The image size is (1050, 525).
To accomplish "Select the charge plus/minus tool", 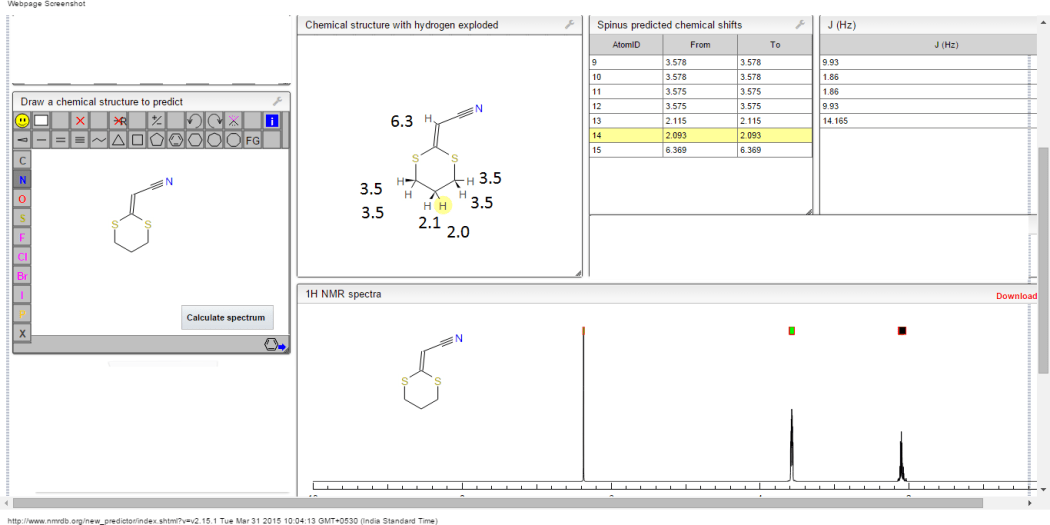I will click(x=156, y=120).
